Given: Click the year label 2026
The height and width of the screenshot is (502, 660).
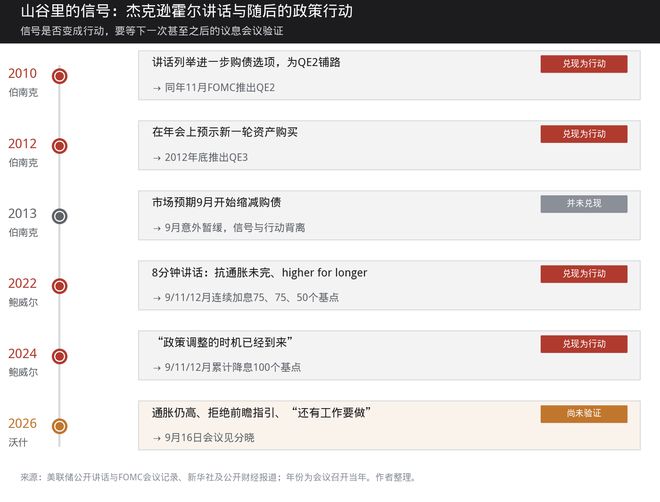Looking at the screenshot, I should coord(22,423).
